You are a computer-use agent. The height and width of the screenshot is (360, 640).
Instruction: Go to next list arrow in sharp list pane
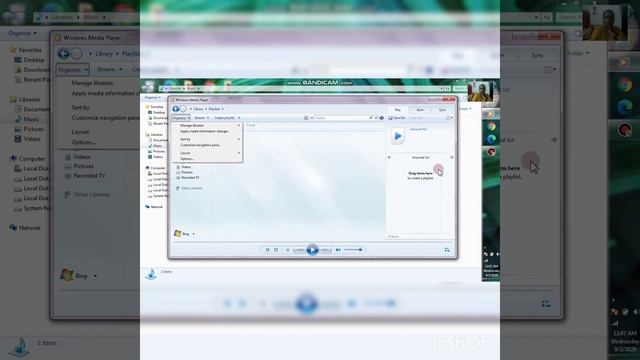coord(452,157)
